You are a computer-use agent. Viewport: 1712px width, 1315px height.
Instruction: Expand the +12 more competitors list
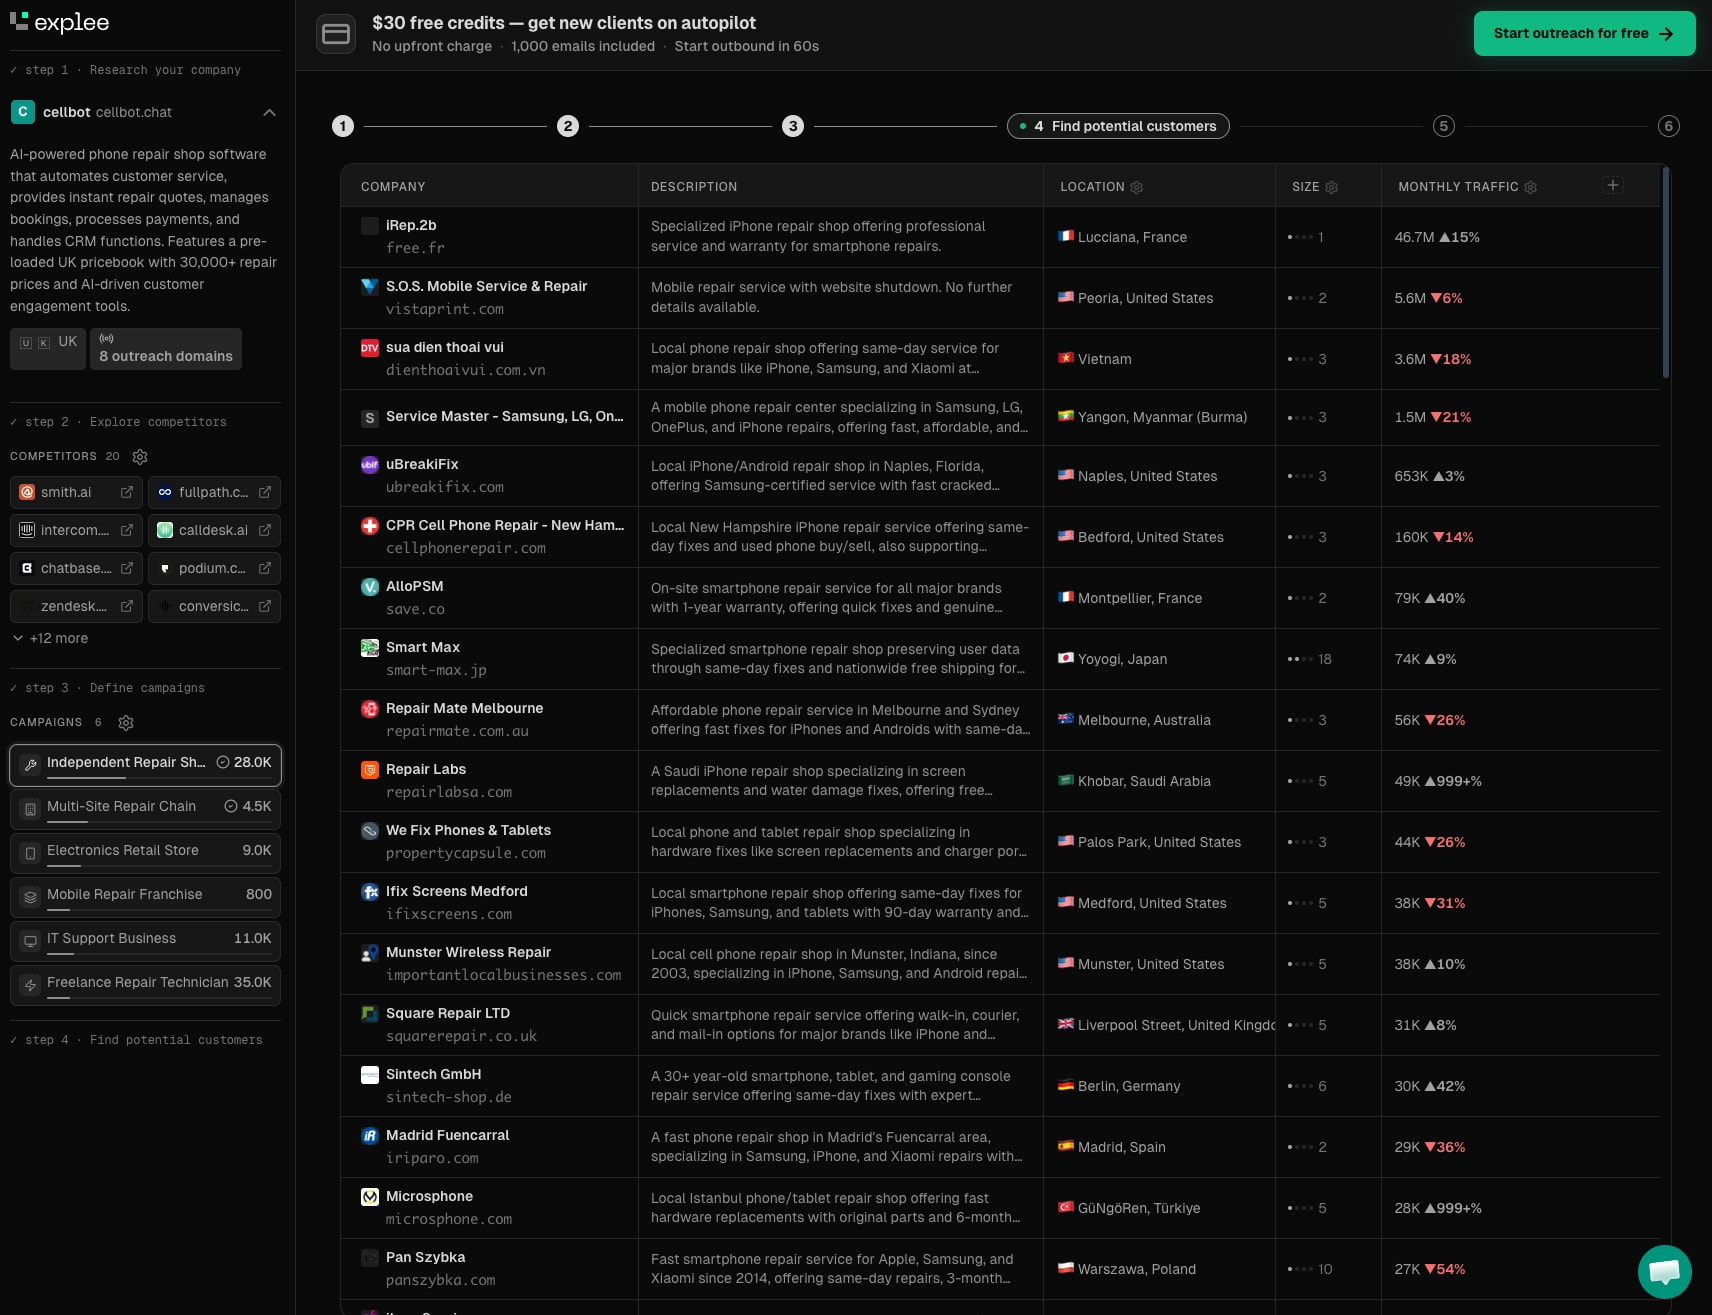click(50, 638)
